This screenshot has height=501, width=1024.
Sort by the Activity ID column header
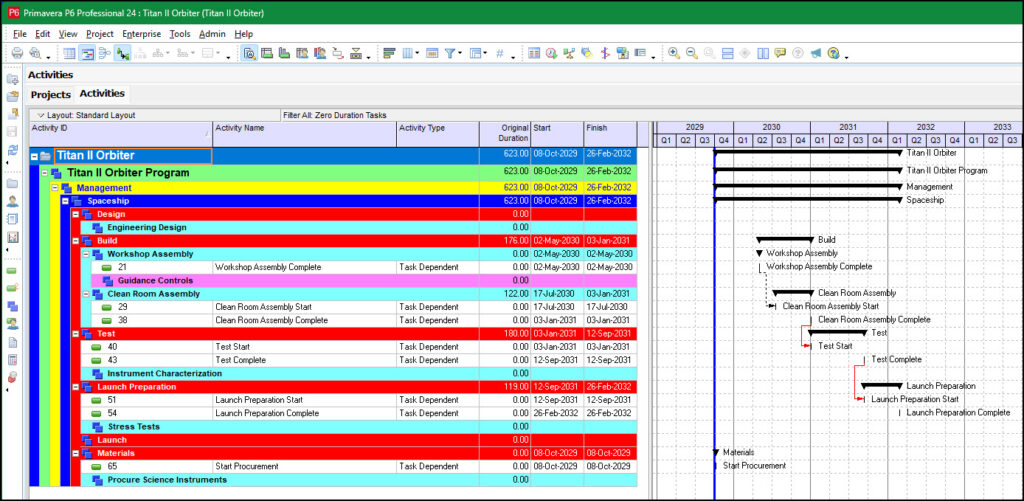121,134
